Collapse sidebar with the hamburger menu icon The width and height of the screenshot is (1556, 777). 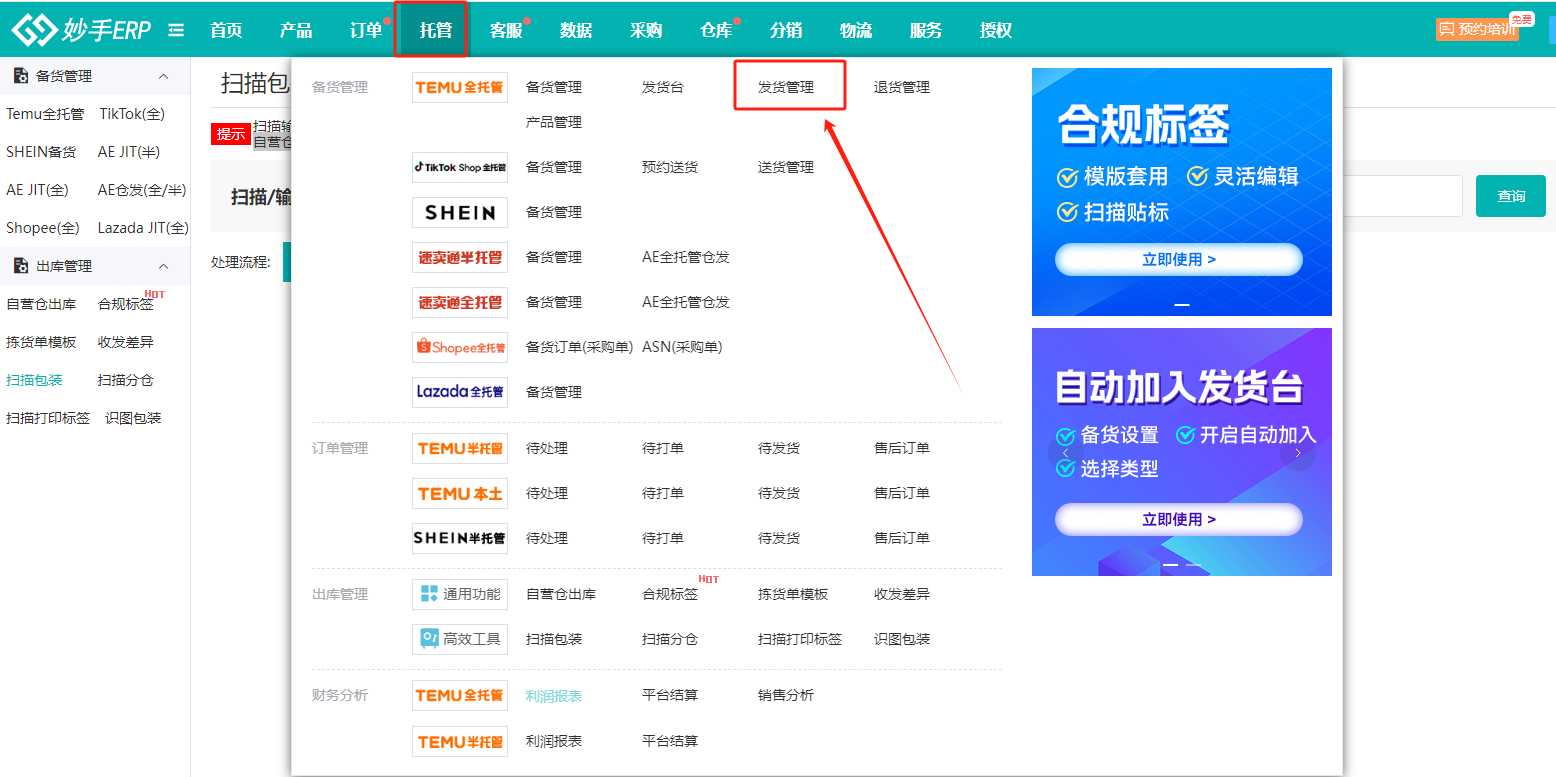click(176, 30)
